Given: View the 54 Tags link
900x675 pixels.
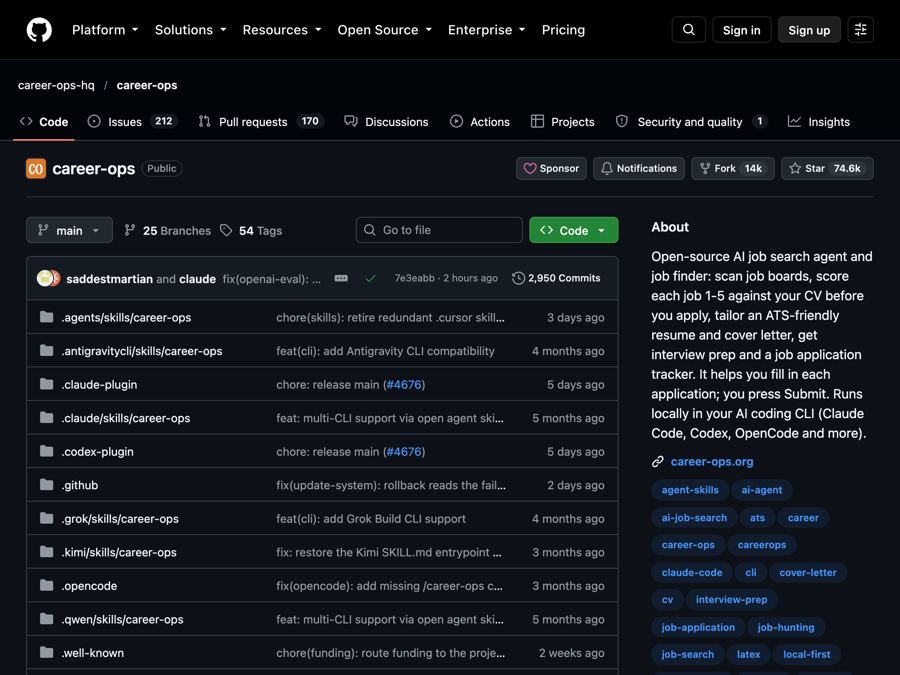Looking at the screenshot, I should point(251,230).
